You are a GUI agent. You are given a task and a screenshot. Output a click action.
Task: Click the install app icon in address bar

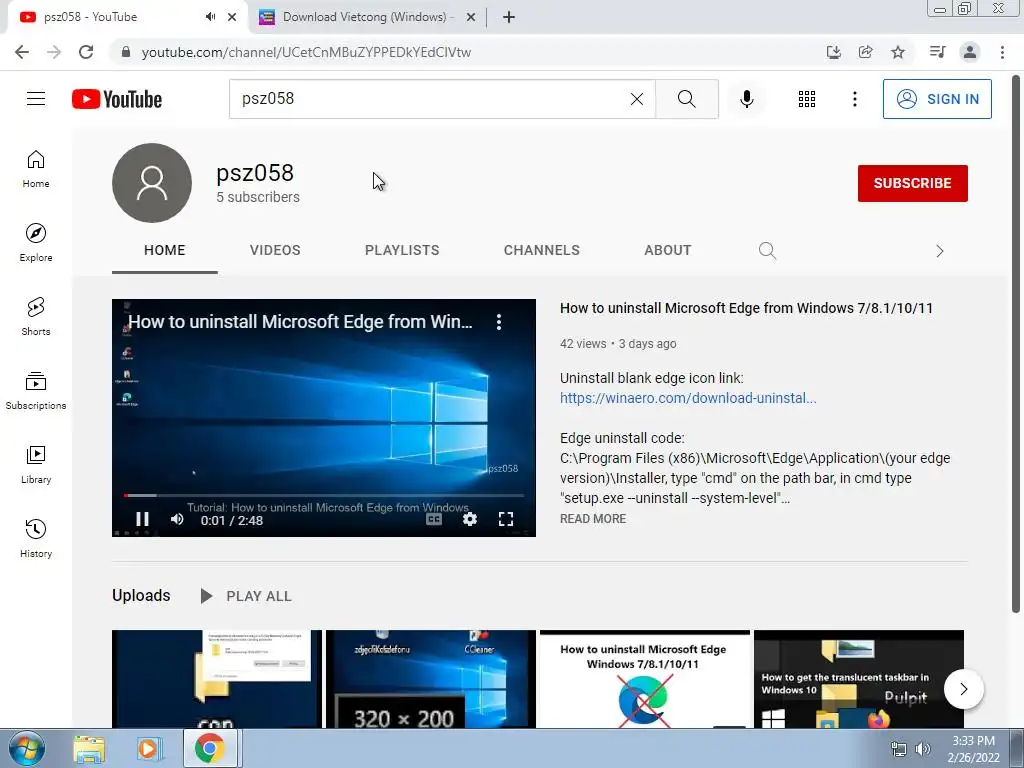tap(833, 52)
